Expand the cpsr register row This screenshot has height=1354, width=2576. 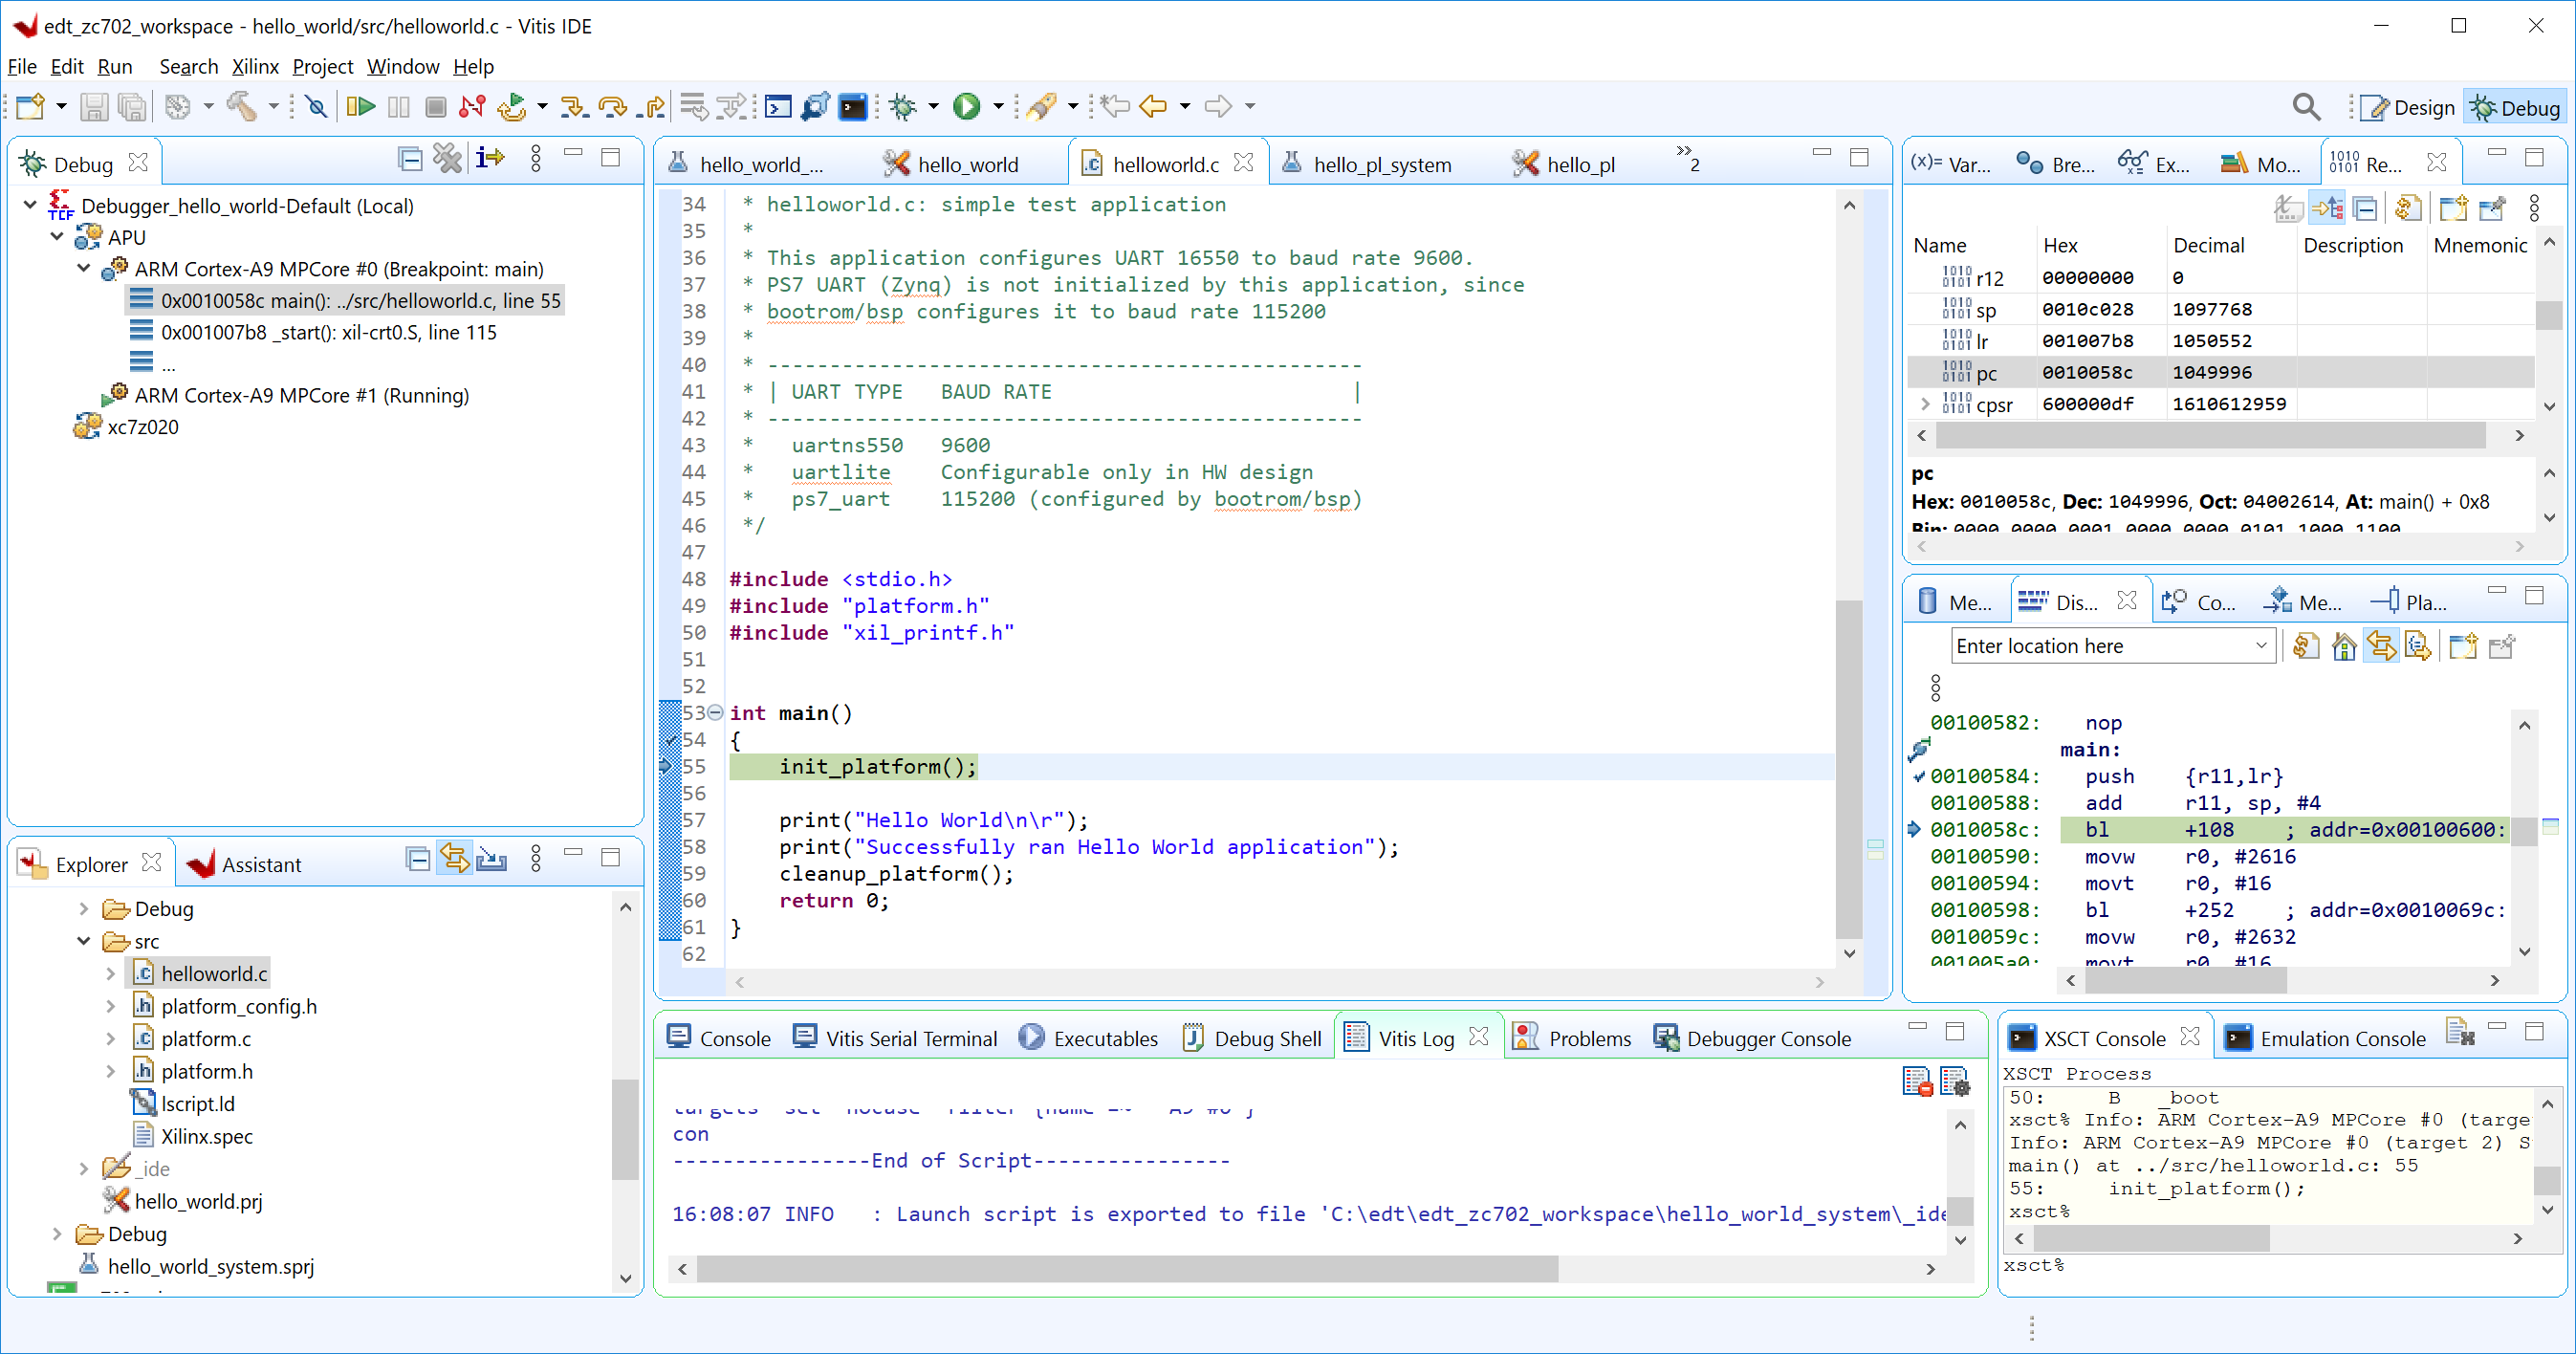(x=1926, y=404)
